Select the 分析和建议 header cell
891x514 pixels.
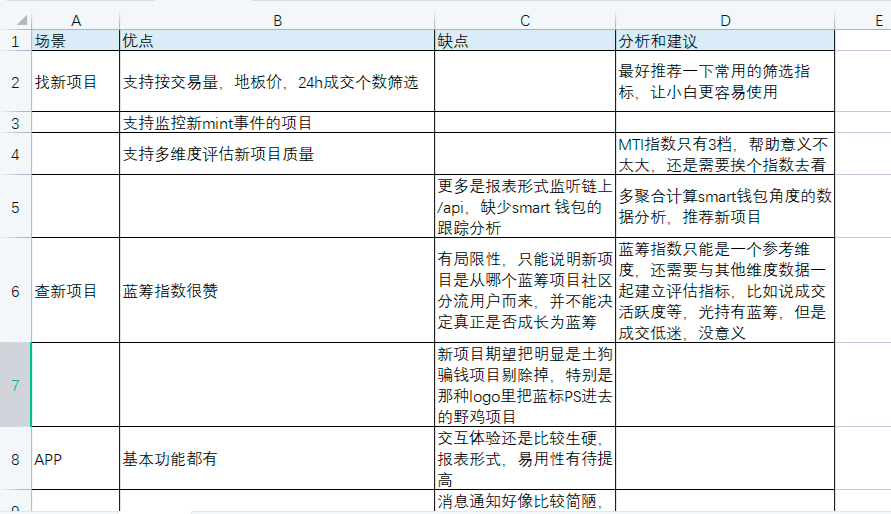(724, 41)
